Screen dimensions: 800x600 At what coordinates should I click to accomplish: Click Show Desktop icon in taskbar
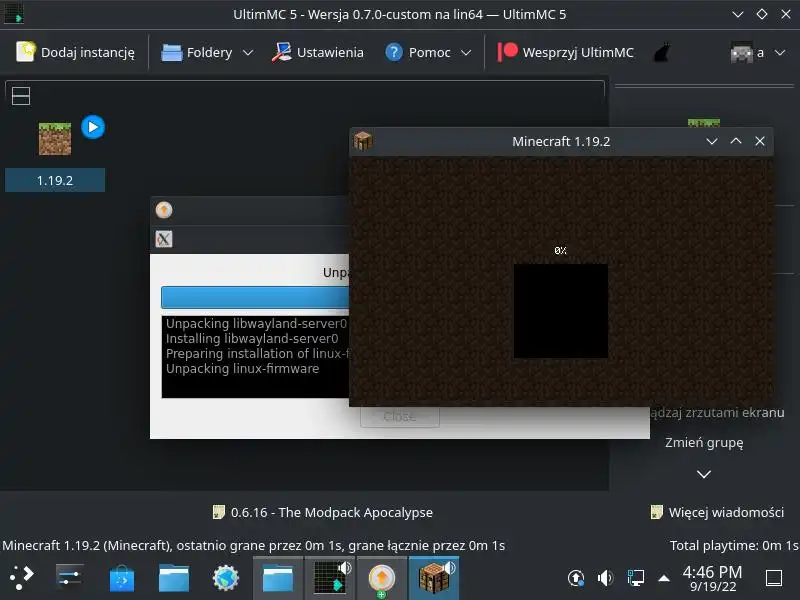click(x=774, y=578)
